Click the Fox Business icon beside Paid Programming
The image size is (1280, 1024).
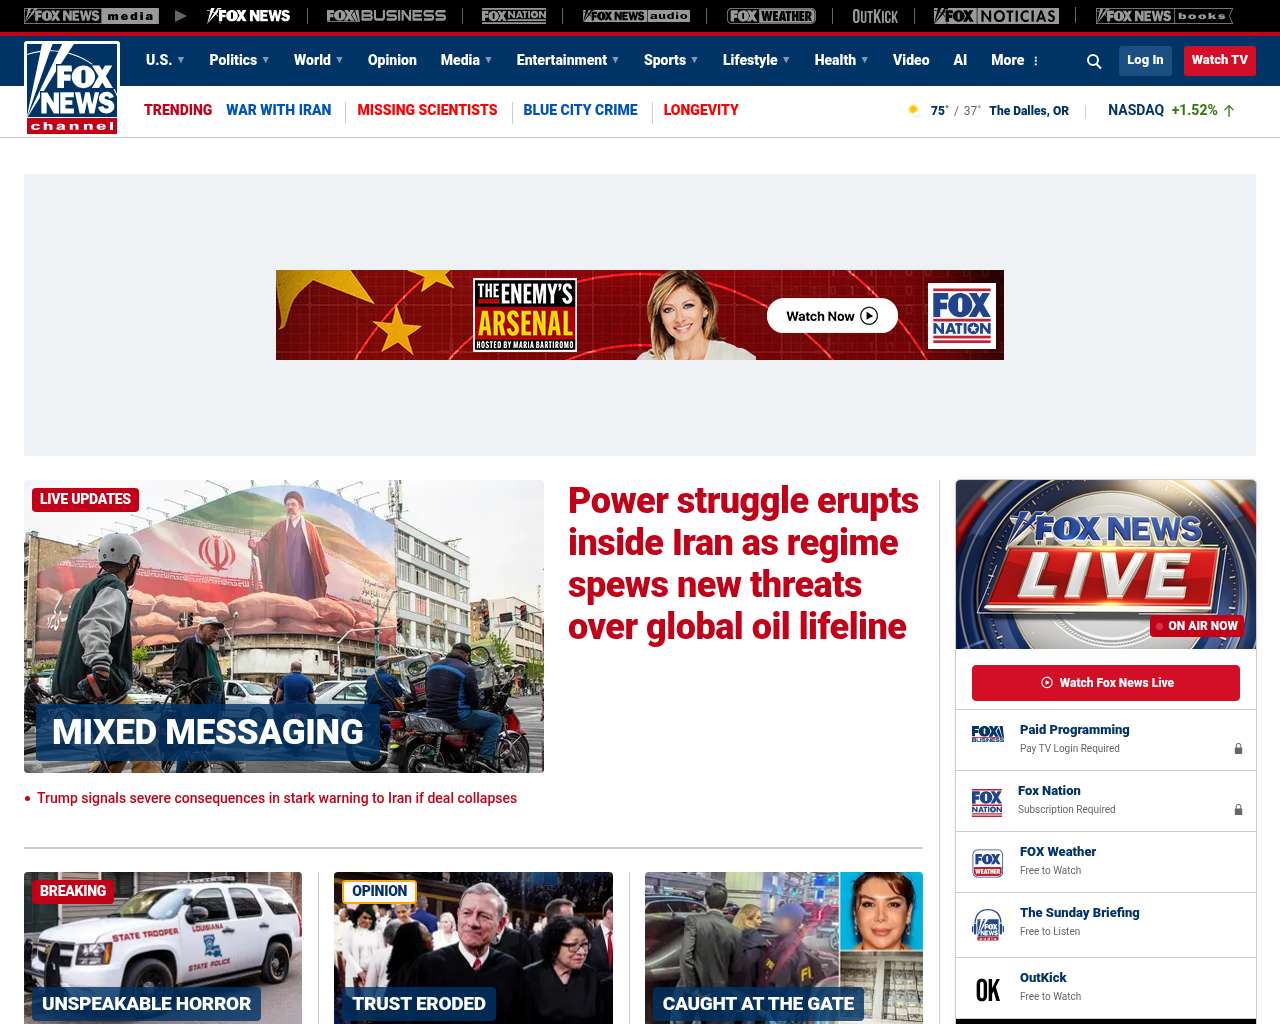pos(988,735)
